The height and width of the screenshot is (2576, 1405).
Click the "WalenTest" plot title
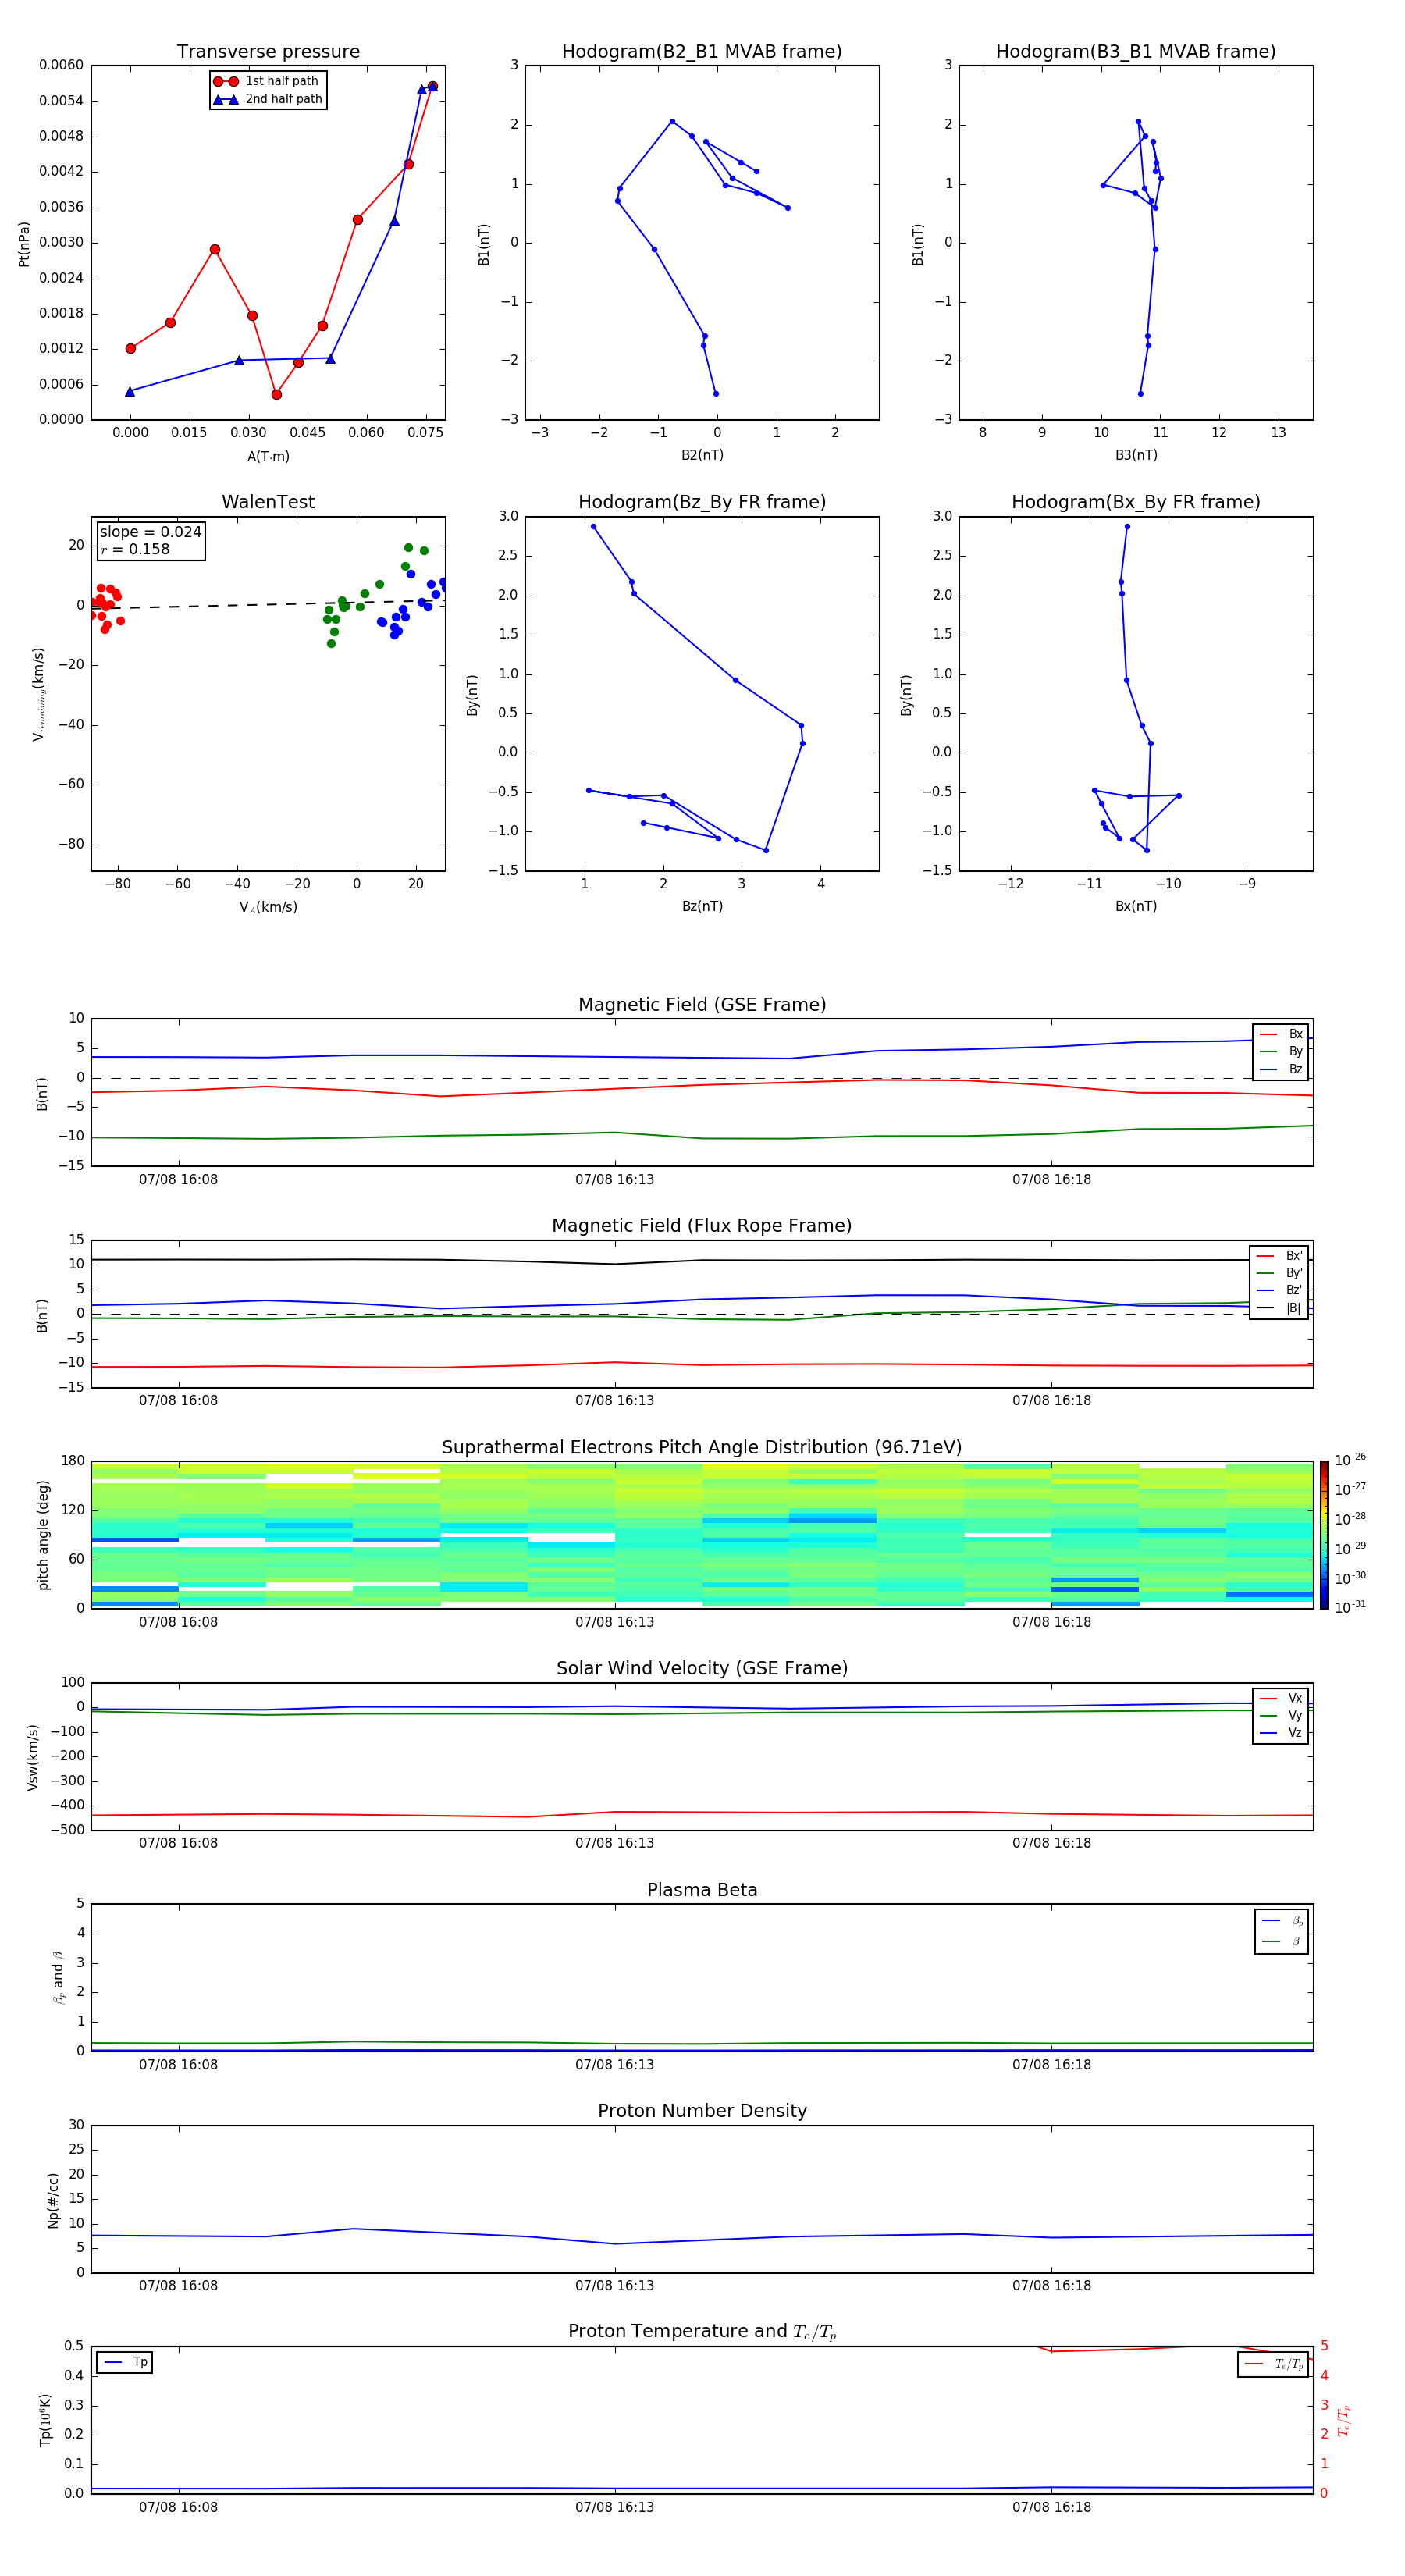[268, 502]
